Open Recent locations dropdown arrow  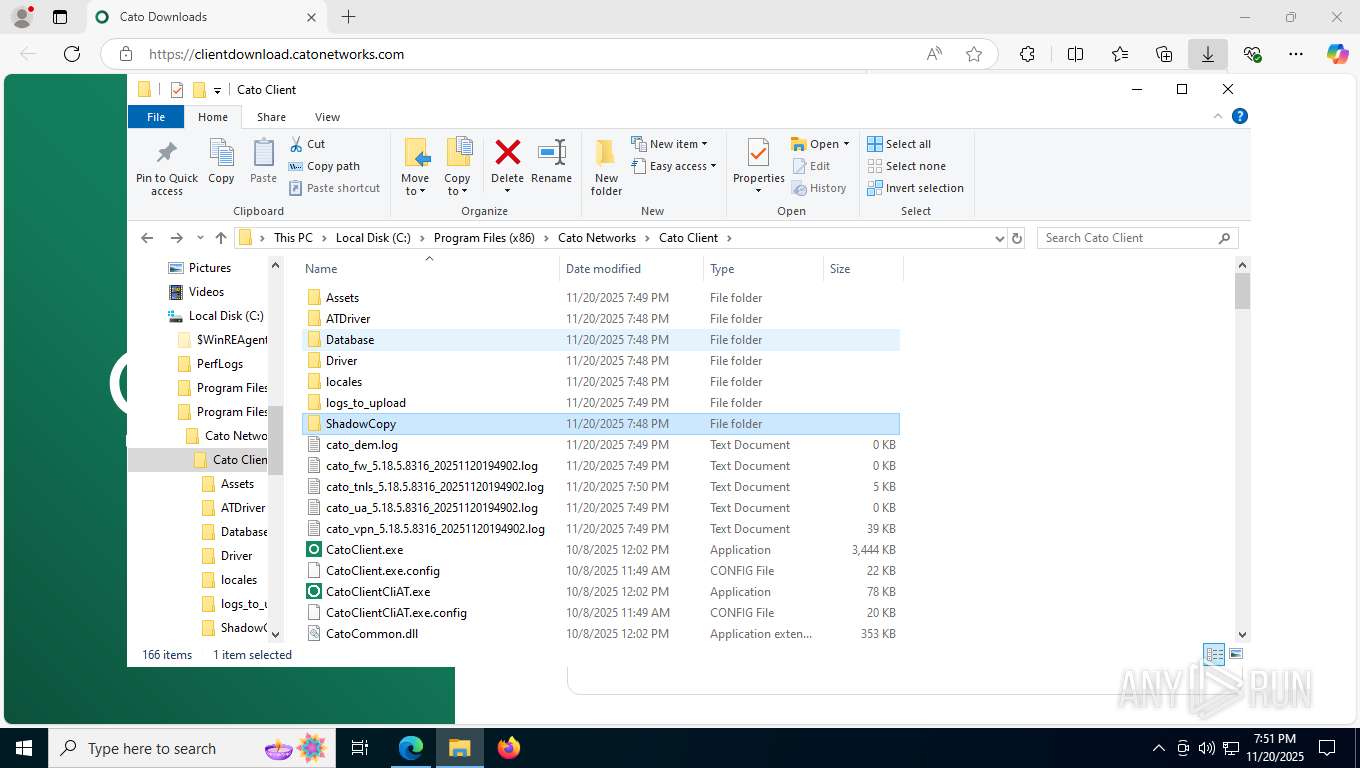[200, 238]
